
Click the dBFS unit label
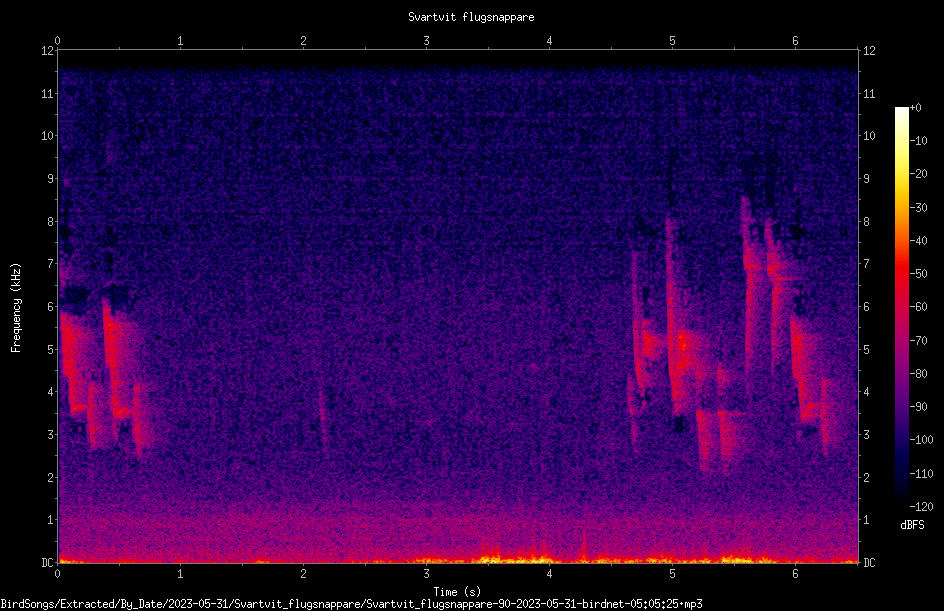[x=912, y=525]
